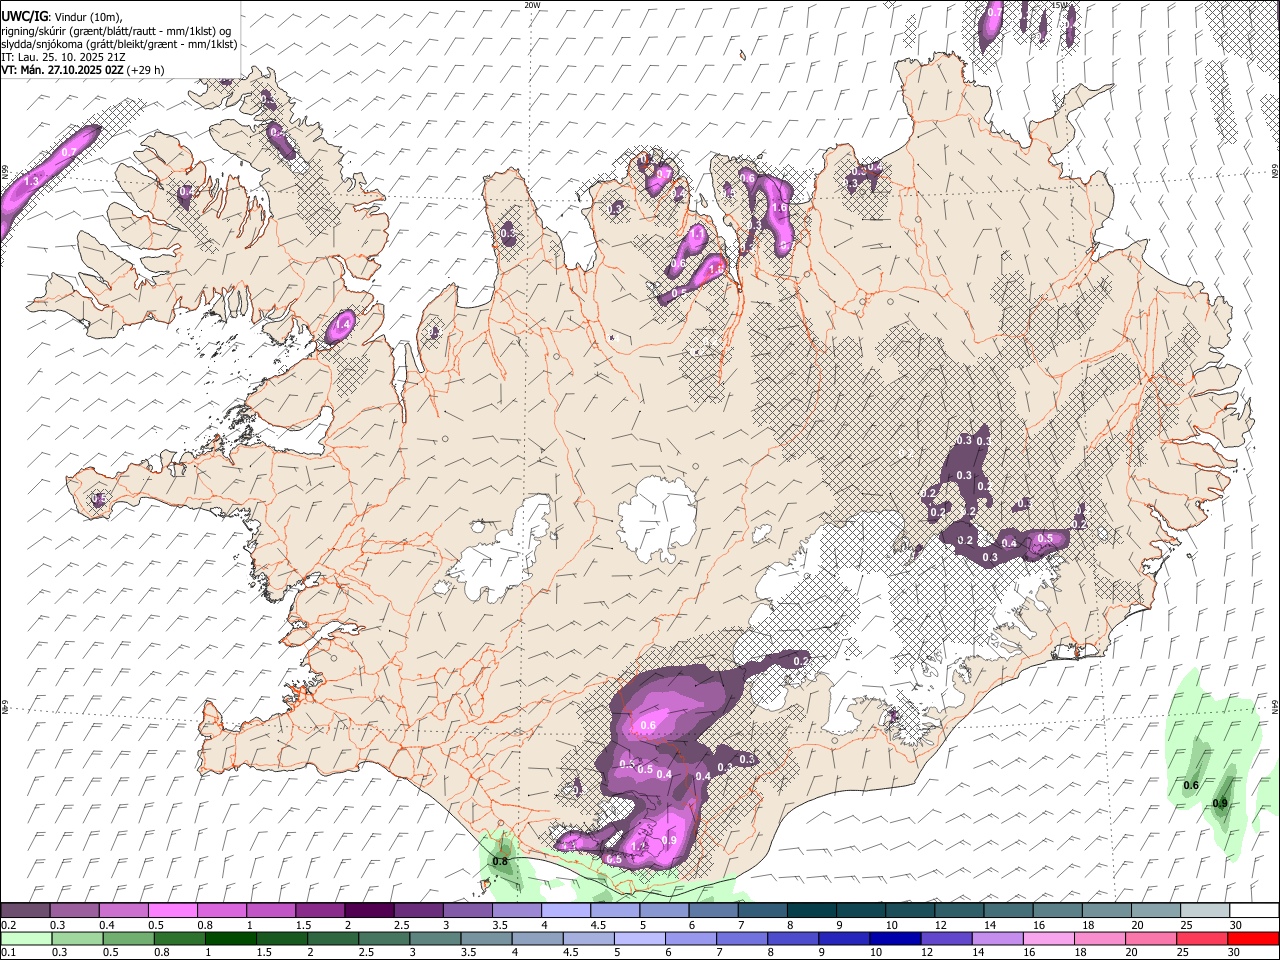
Task: Click the '0.2' label starting the upper scale
Action: click(x=8, y=925)
